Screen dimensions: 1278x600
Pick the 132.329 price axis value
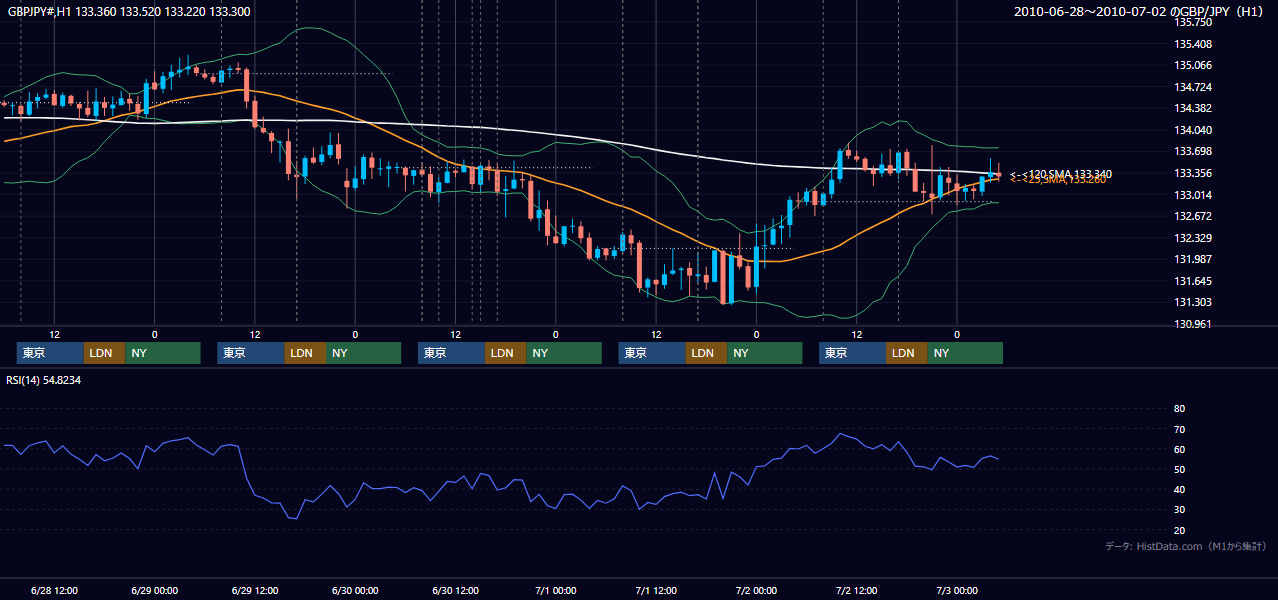[x=1193, y=238]
